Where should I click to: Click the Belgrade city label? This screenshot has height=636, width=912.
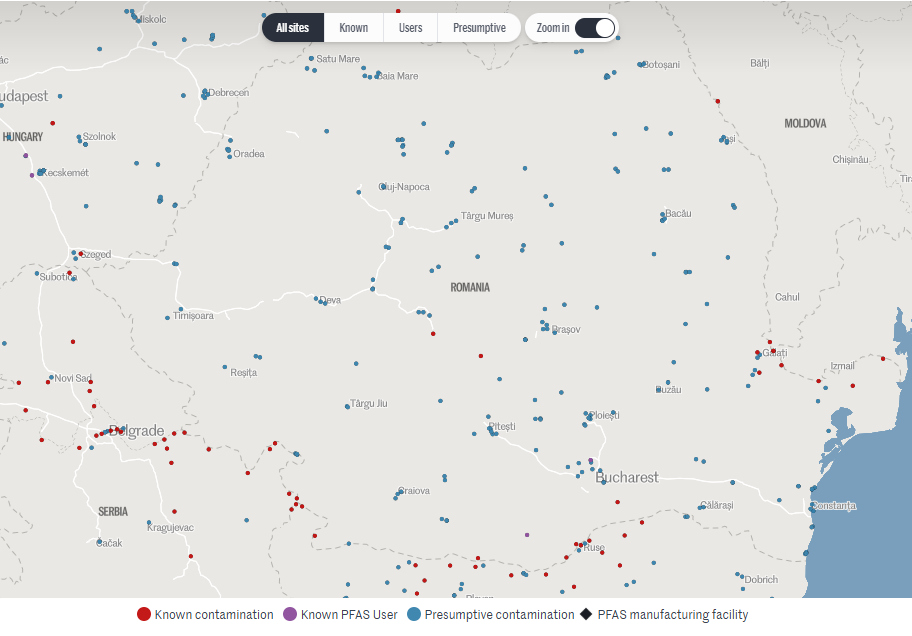(x=136, y=431)
